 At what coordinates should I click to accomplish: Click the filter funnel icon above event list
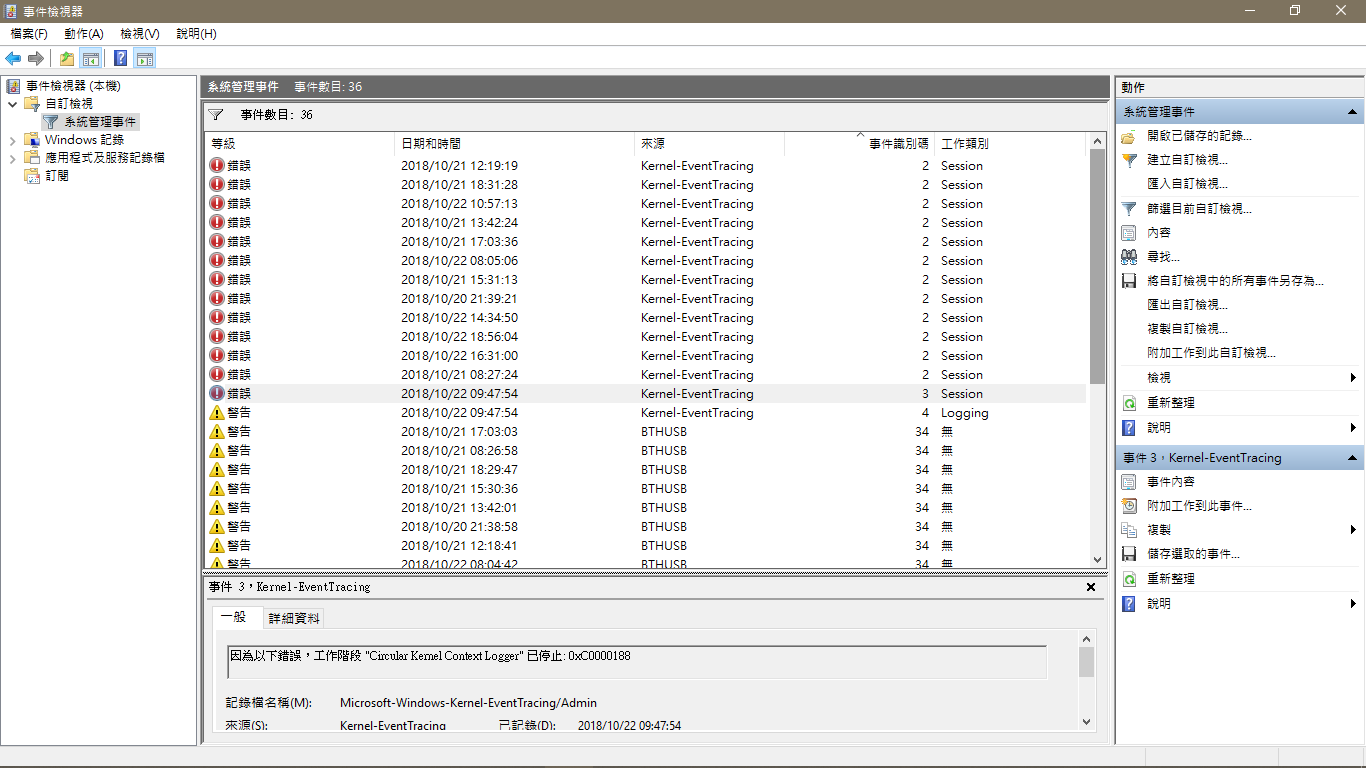tap(216, 115)
